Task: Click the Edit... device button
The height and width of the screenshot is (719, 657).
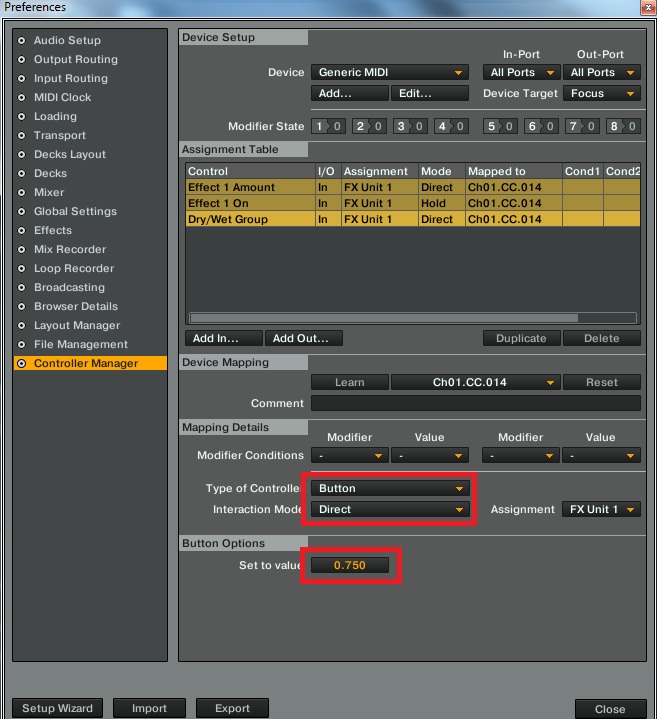Action: point(430,94)
